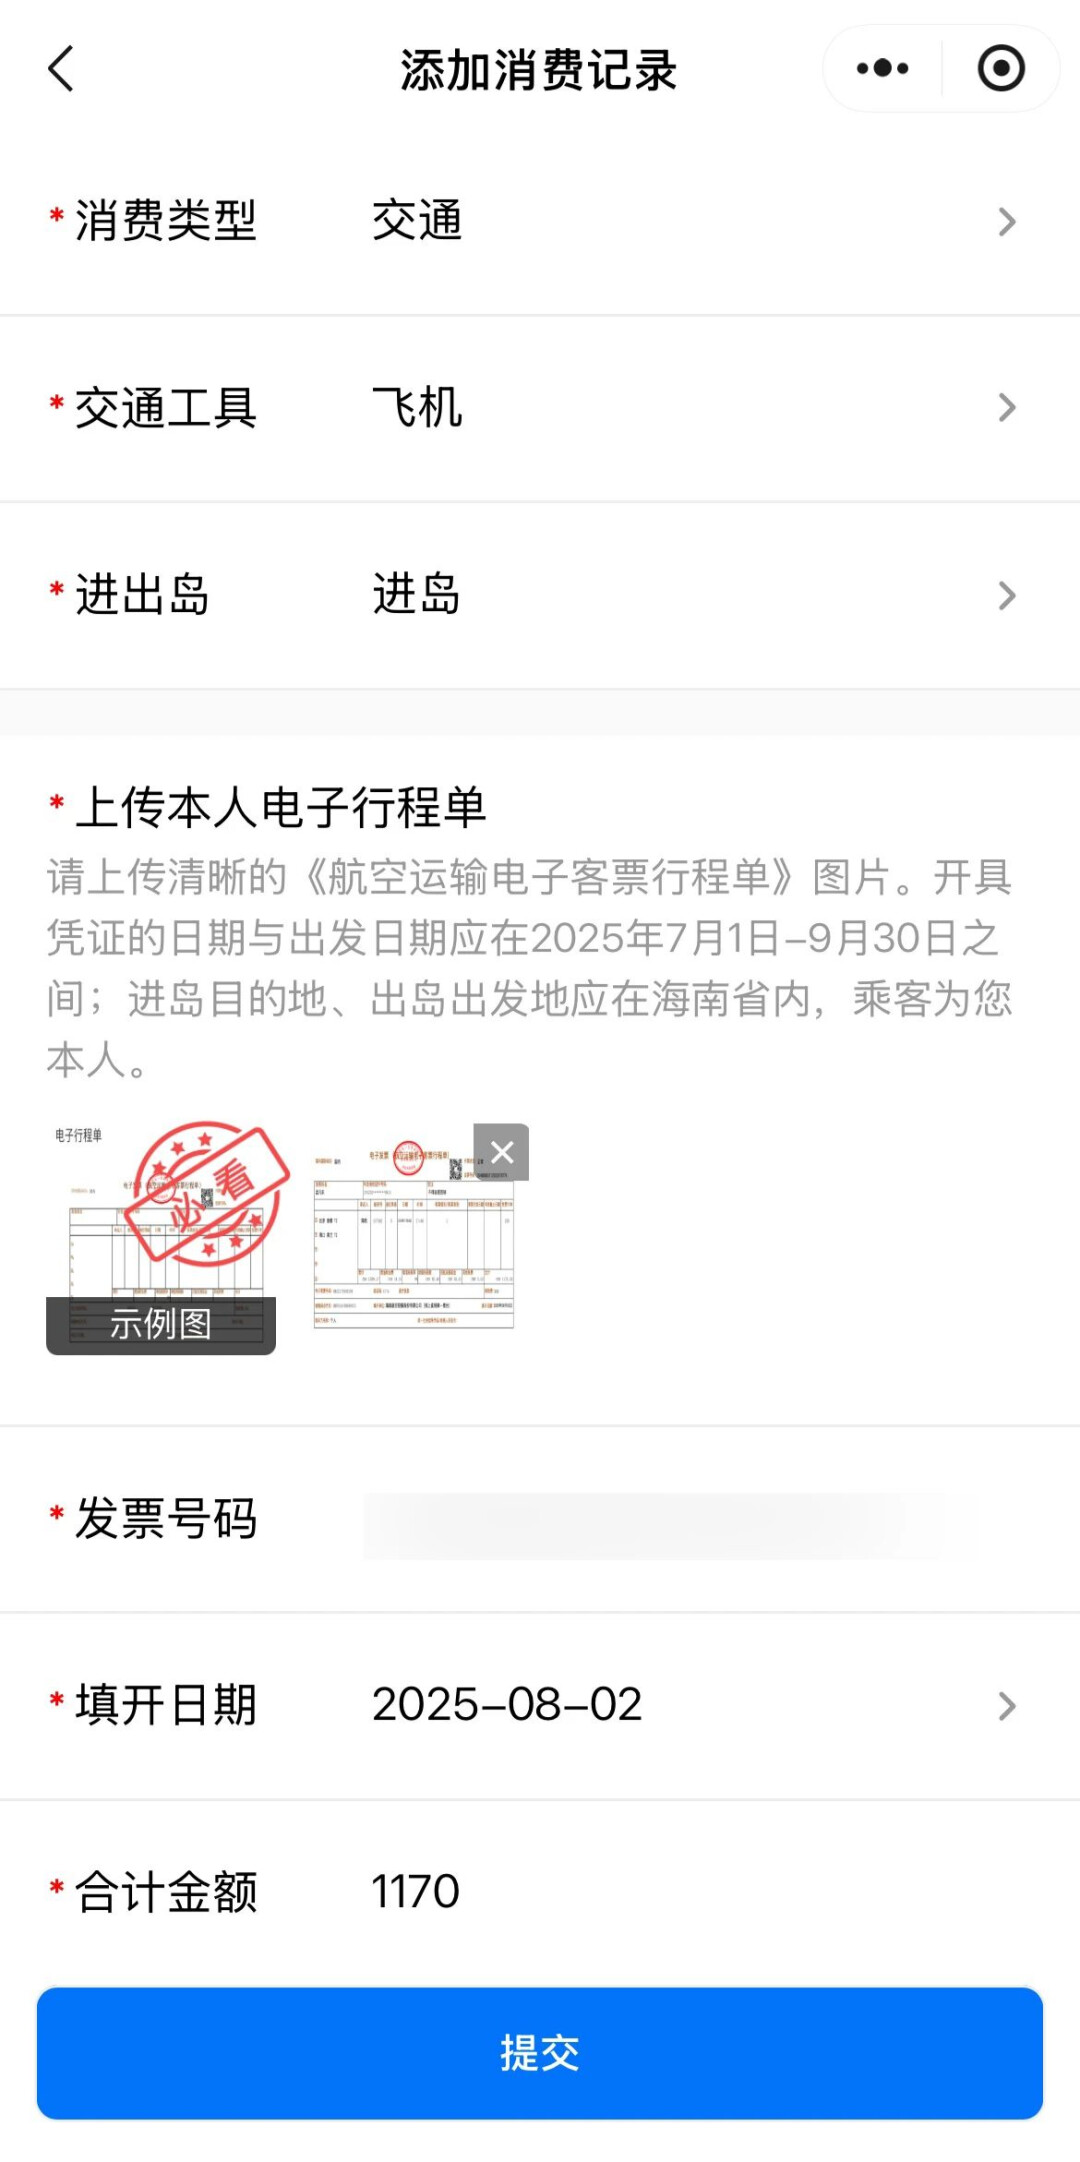Remove the uploaded itinerary image
The width and height of the screenshot is (1080, 2162).
click(x=501, y=1152)
